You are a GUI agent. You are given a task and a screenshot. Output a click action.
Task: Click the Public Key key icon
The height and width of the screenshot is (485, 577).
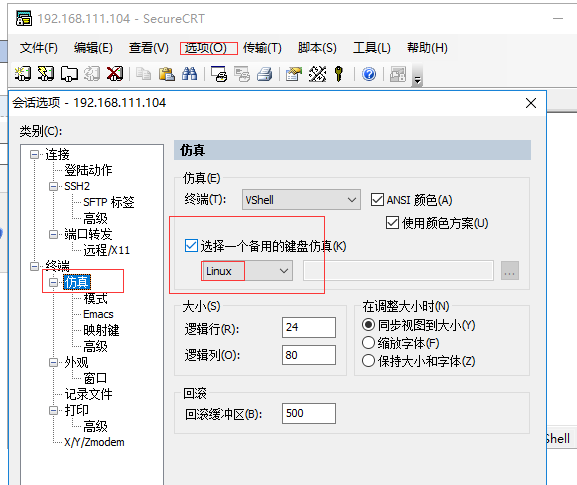[x=339, y=74]
